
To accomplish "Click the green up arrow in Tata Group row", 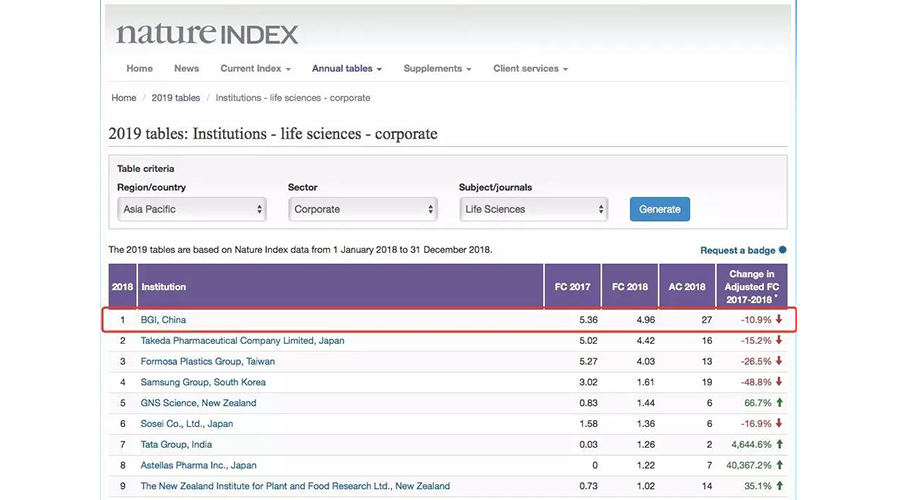I will pyautogui.click(x=779, y=444).
